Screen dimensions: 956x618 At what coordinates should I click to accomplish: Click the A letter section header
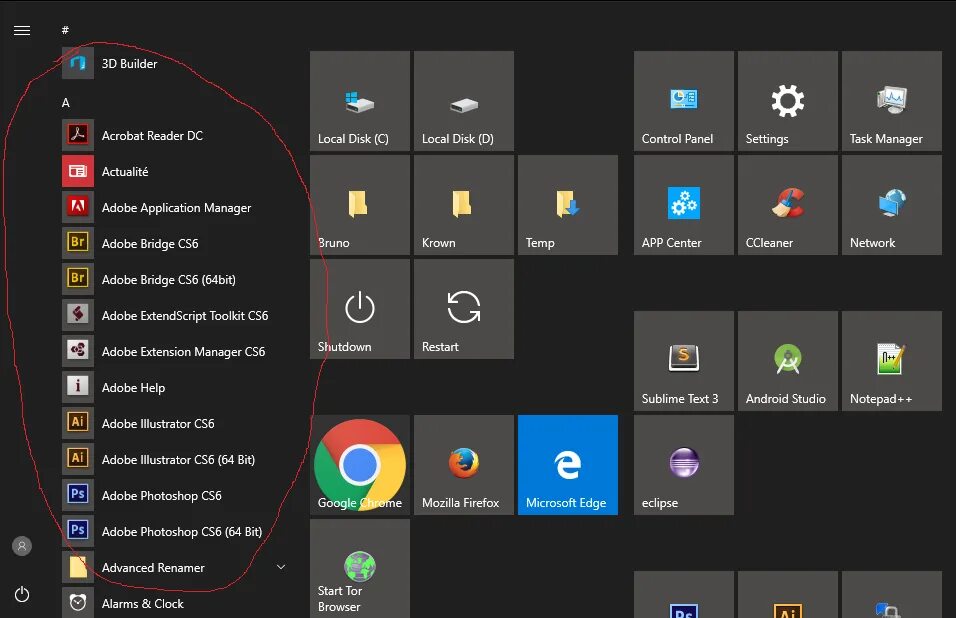pos(66,102)
